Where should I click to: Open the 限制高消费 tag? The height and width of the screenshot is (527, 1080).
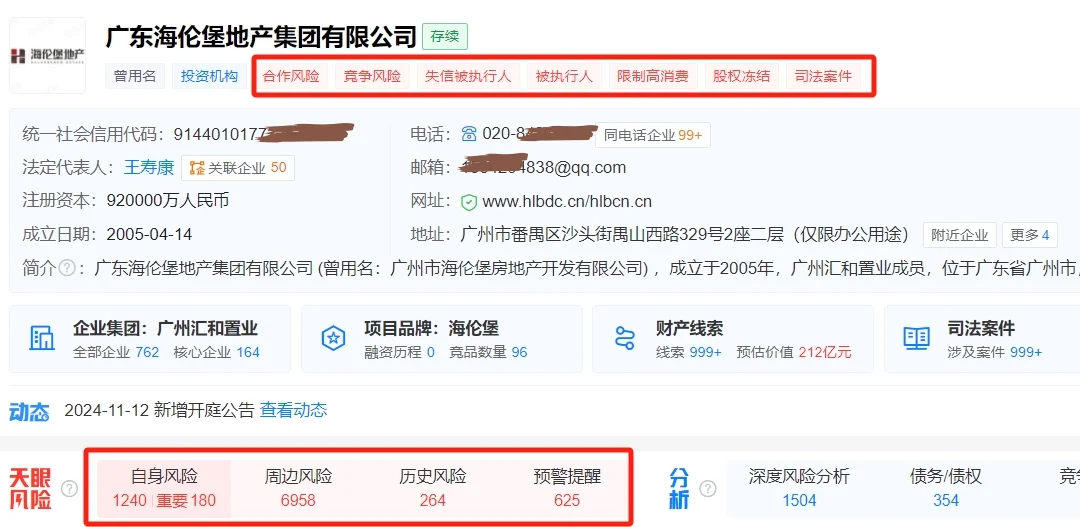pos(653,76)
